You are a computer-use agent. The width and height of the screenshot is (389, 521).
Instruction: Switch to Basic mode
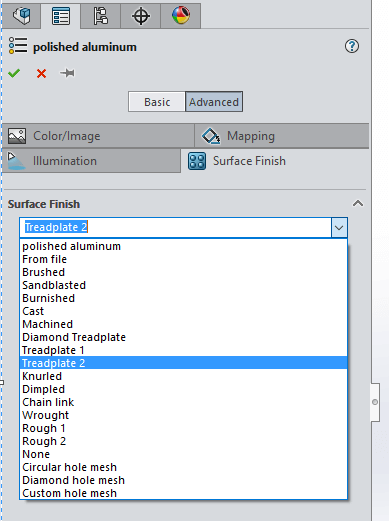(x=157, y=102)
